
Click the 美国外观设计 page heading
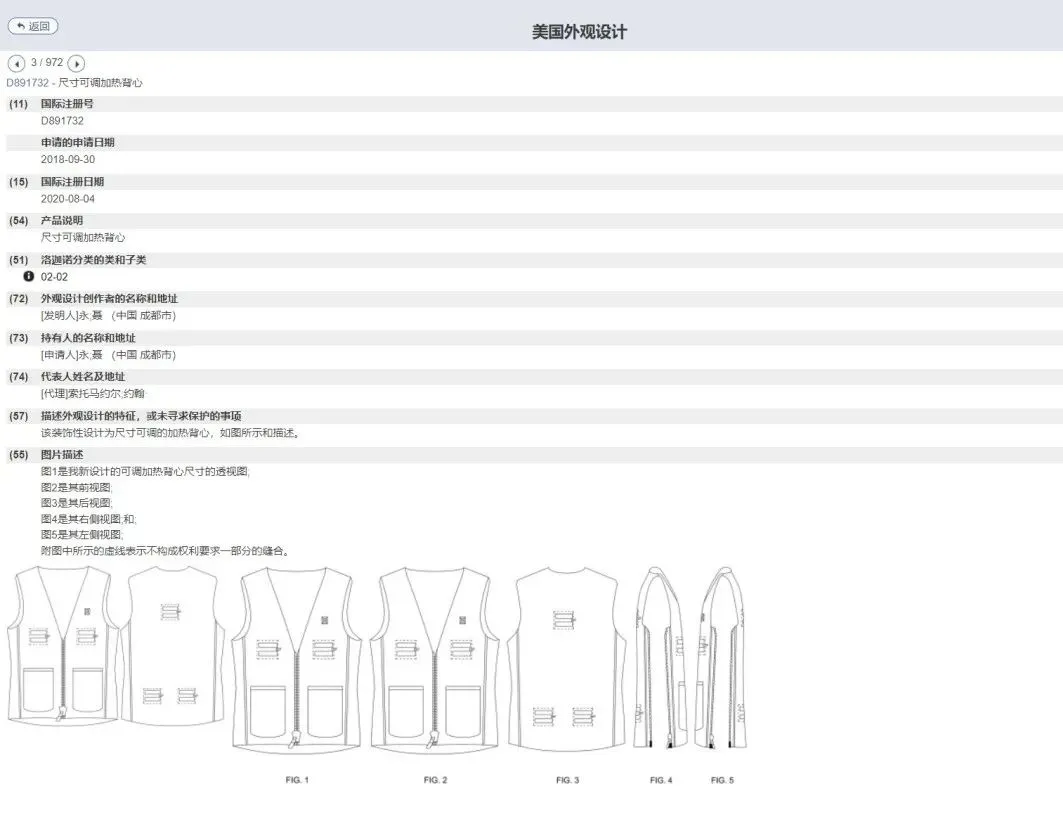coord(579,32)
